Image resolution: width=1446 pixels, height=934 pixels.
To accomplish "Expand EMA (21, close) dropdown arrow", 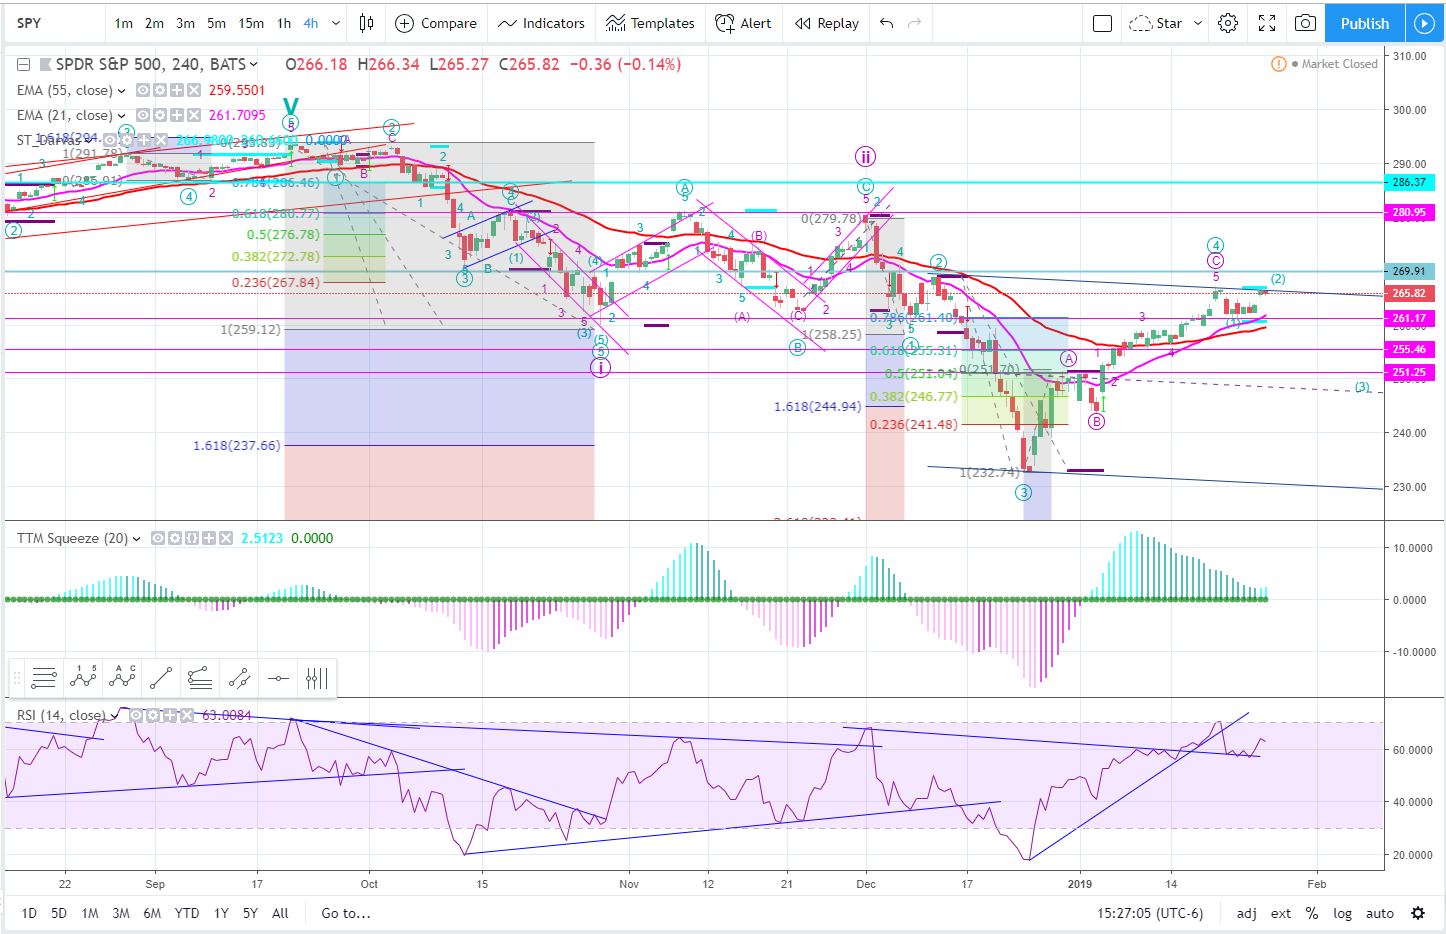I will (x=122, y=115).
